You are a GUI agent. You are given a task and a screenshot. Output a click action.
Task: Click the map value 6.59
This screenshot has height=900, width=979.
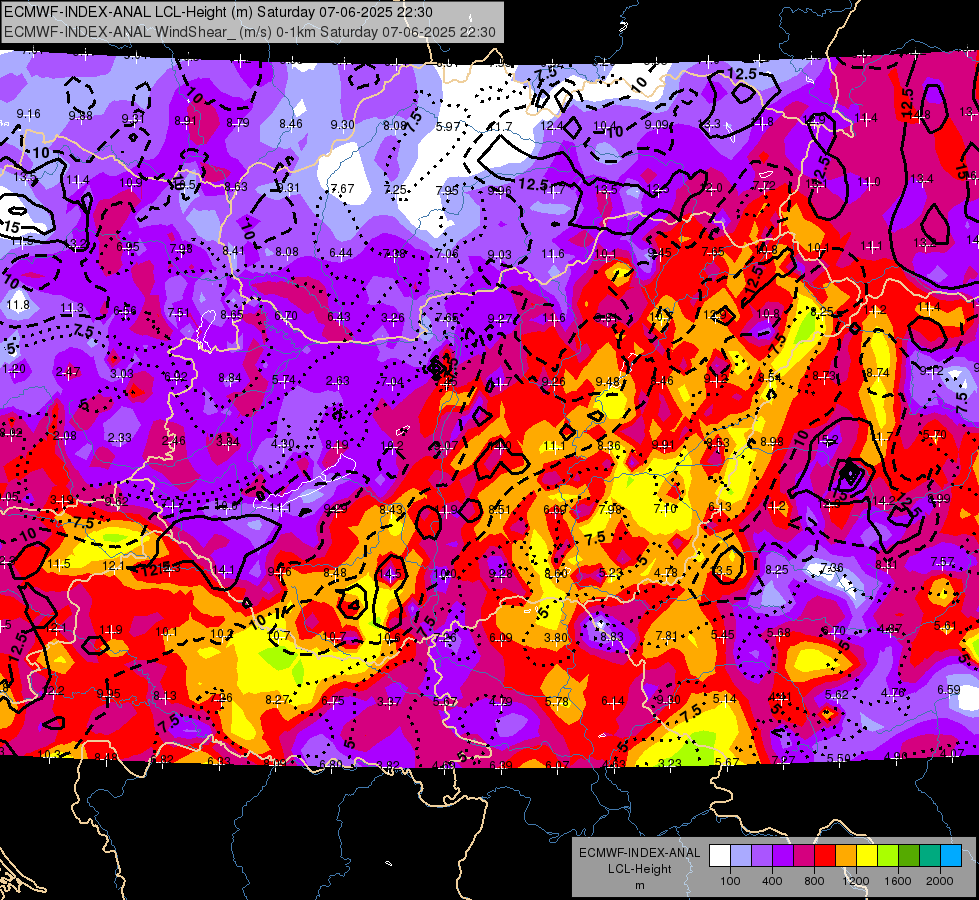(x=949, y=690)
